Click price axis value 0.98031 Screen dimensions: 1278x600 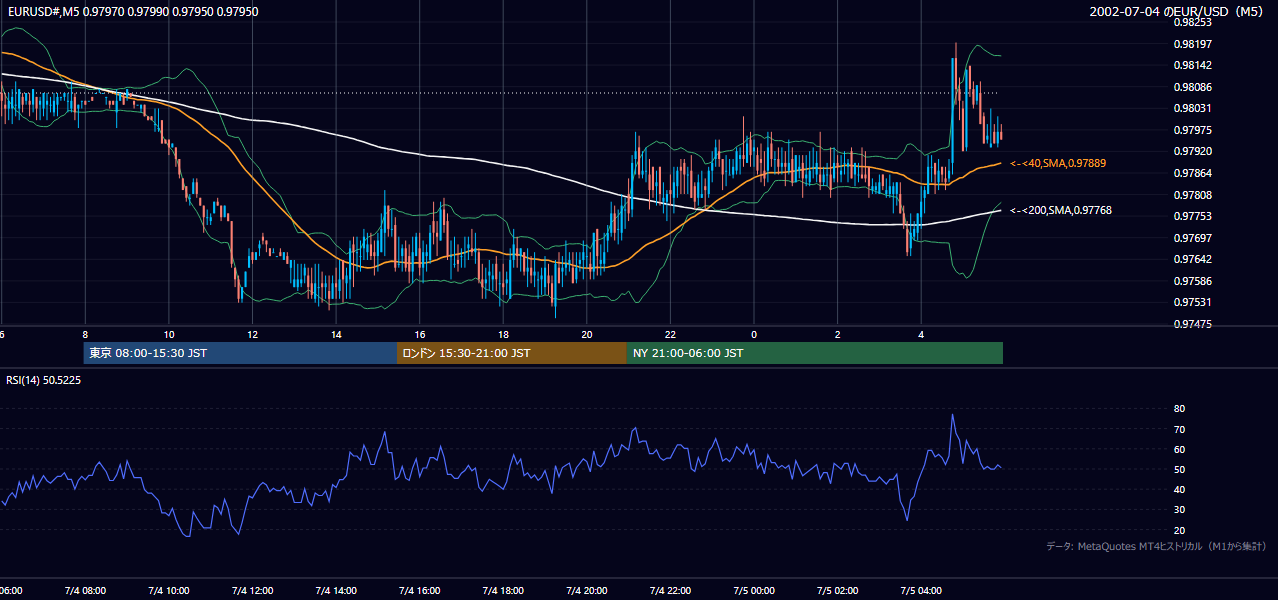coord(1193,108)
